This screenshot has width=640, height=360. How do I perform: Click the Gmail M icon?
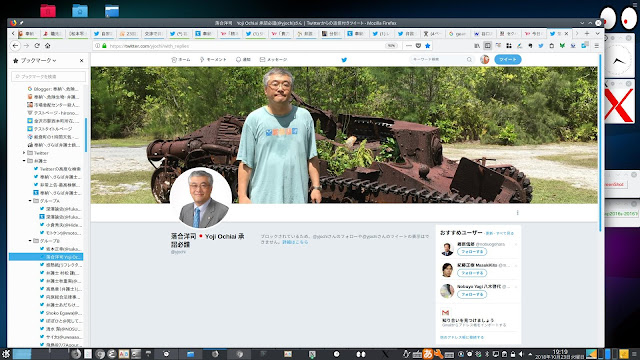pos(445,313)
